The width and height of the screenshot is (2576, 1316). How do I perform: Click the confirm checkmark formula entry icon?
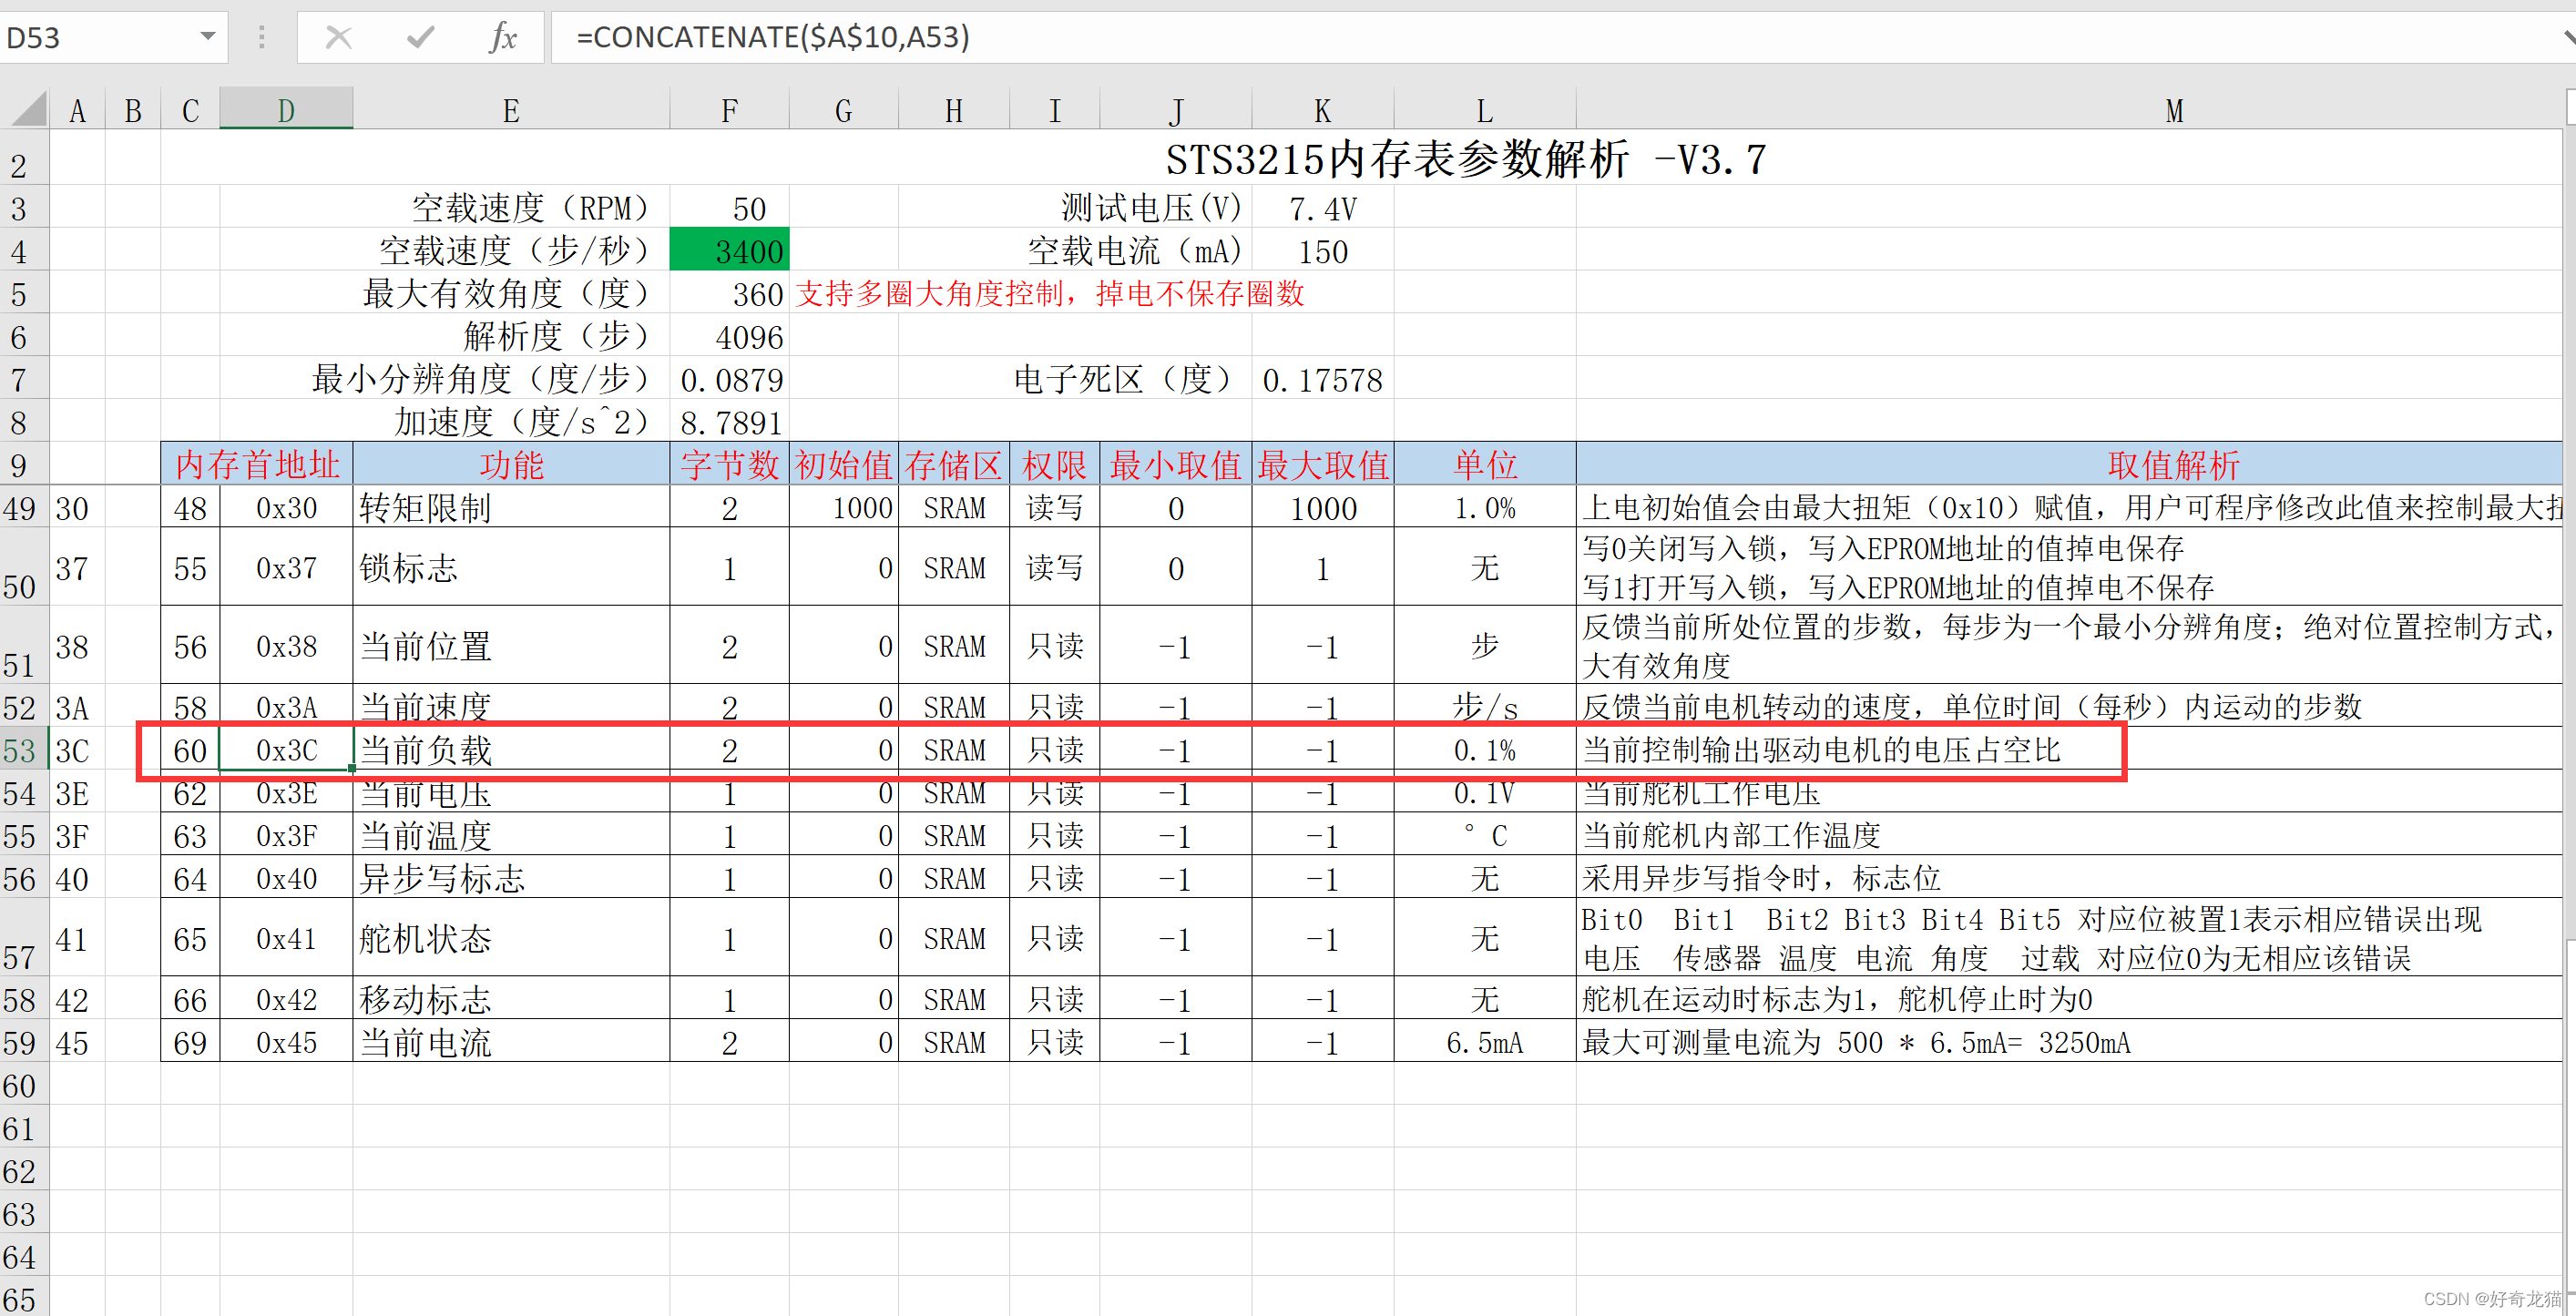coord(420,38)
